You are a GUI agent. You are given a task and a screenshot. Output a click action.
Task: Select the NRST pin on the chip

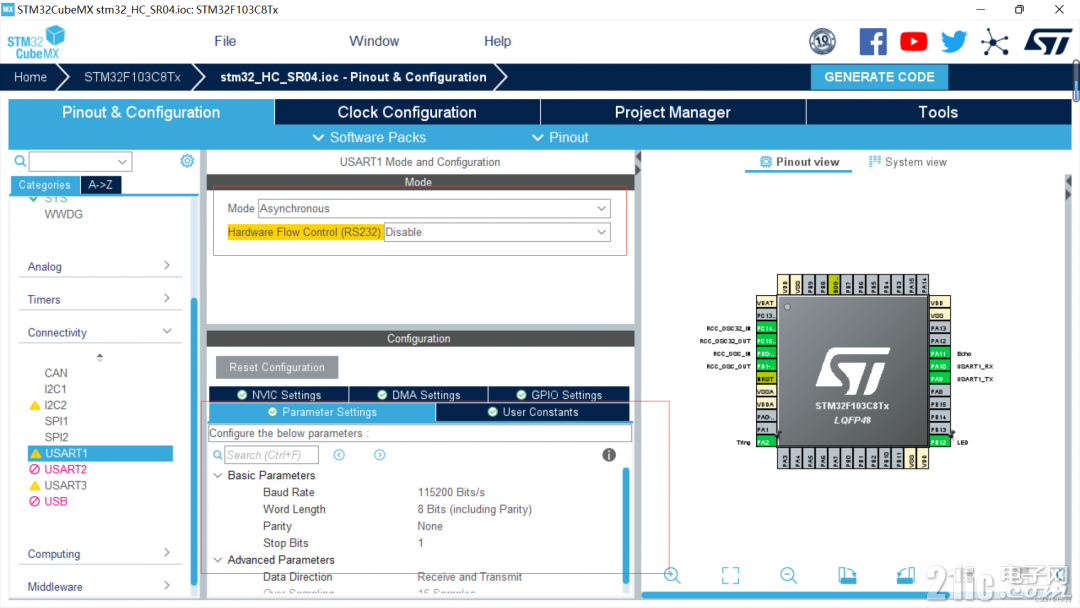click(765, 379)
